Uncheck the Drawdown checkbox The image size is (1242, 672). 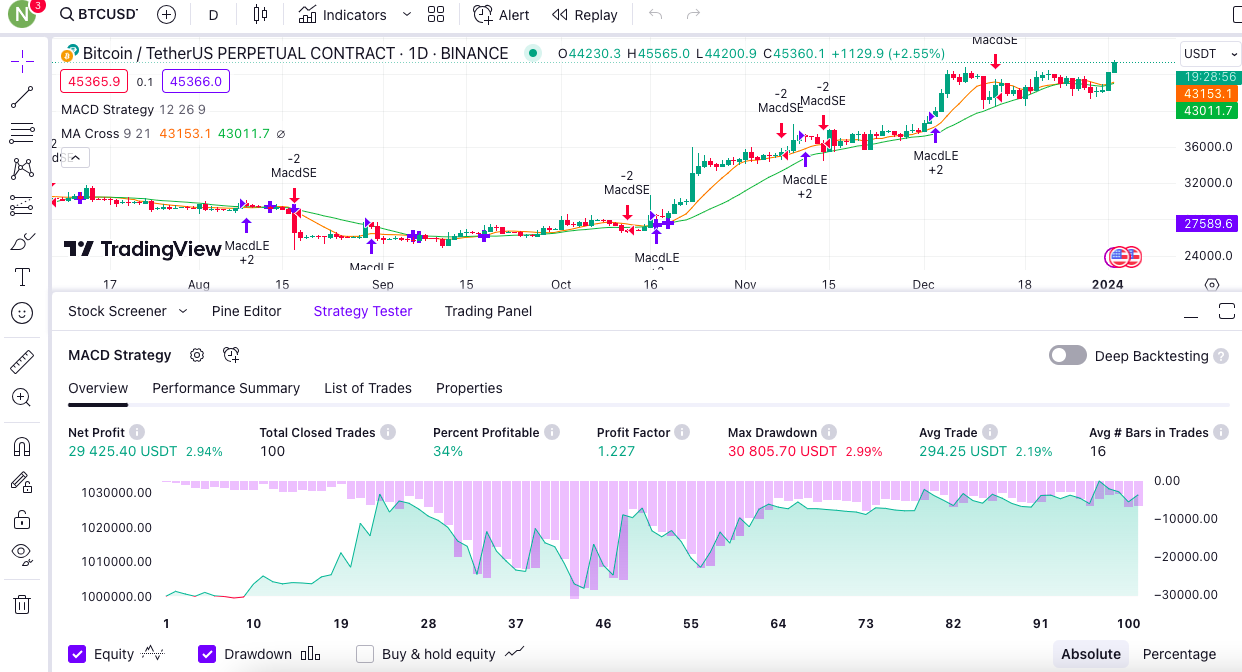207,654
